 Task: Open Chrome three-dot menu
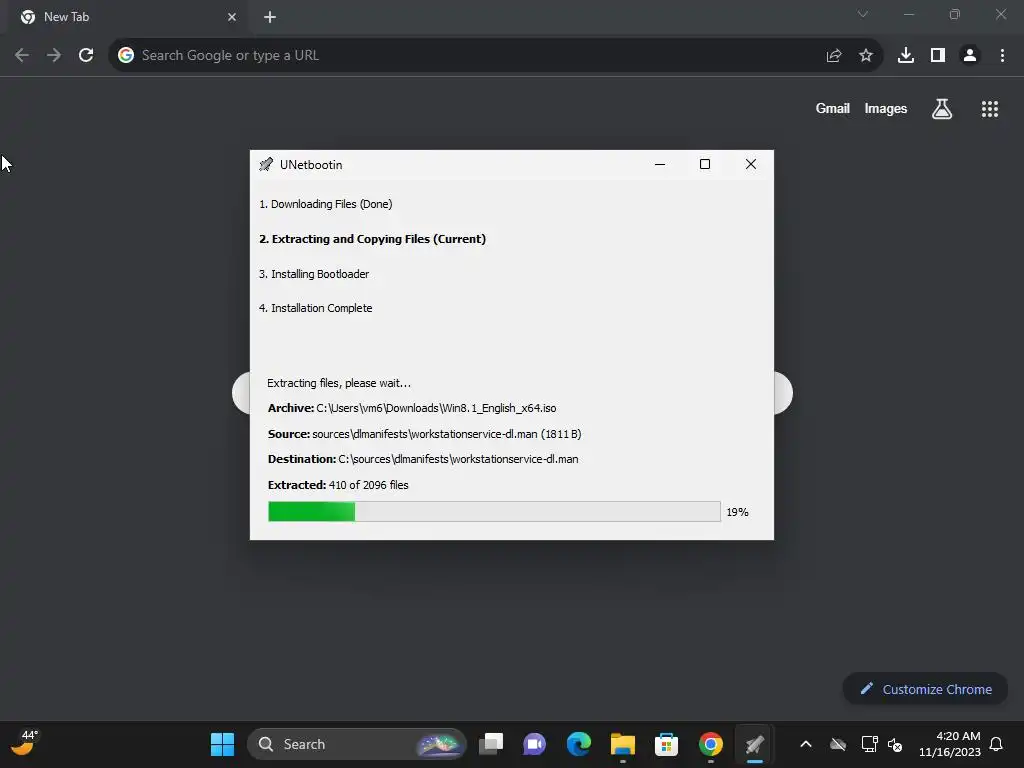coord(1002,56)
